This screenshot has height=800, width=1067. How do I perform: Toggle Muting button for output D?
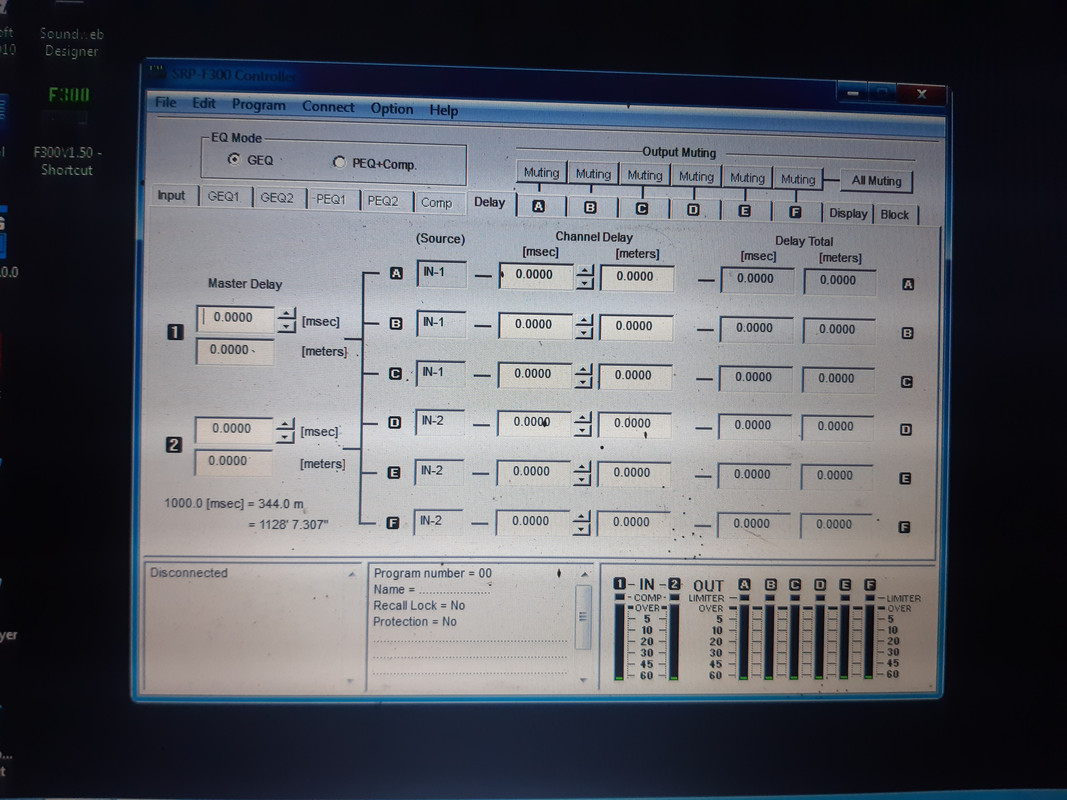696,177
